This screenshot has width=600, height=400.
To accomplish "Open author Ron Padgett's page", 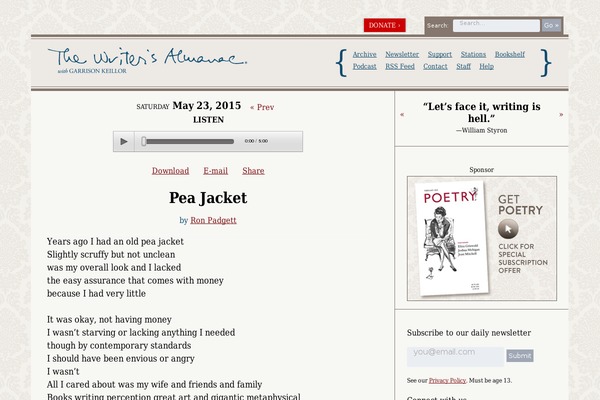I will 213,220.
